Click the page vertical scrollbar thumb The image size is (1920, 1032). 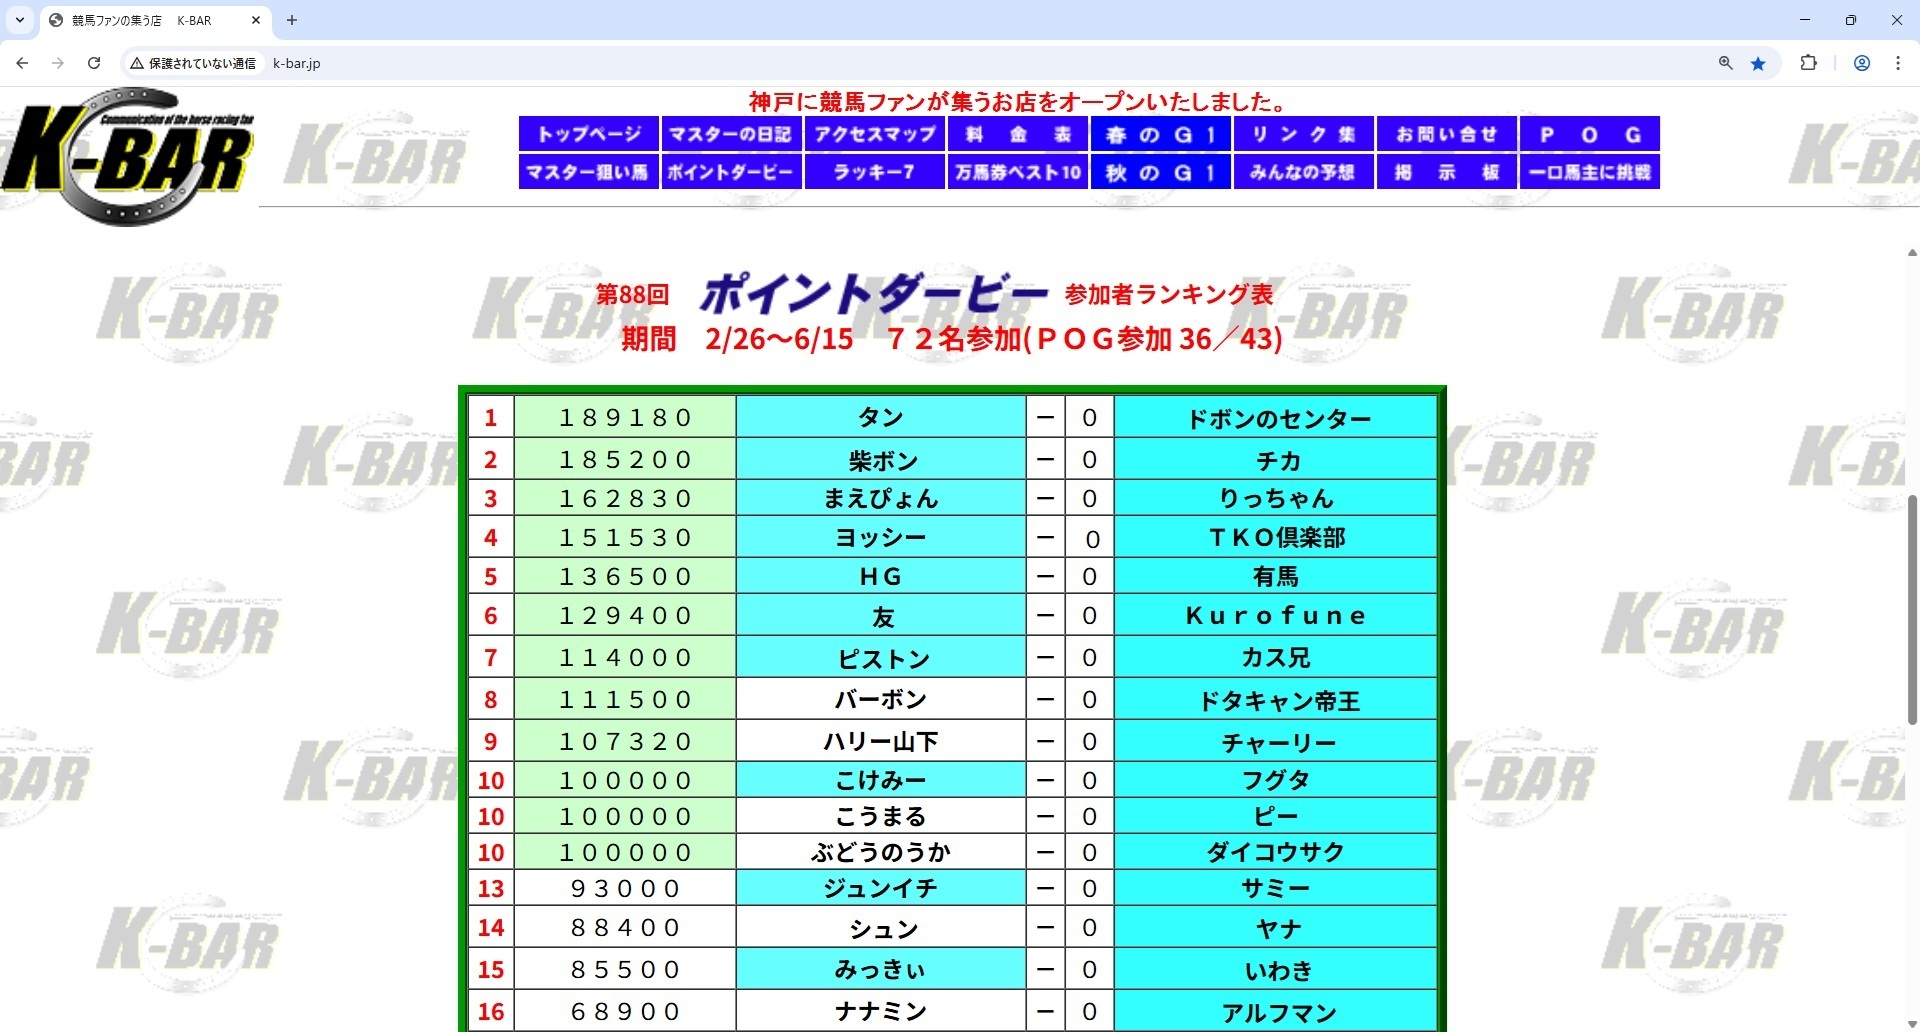click(1912, 609)
